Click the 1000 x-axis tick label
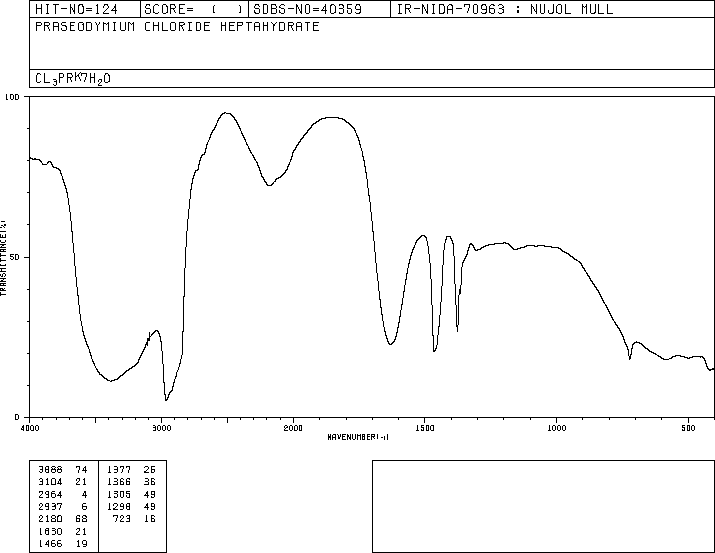The image size is (715, 553). 556,428
